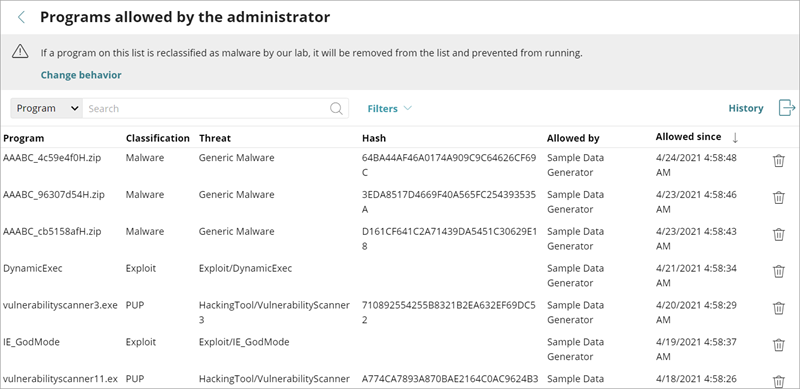Viewport: 800px width, 389px height.
Task: Click hash starting D161CF641C2A7143
Action: point(449,238)
